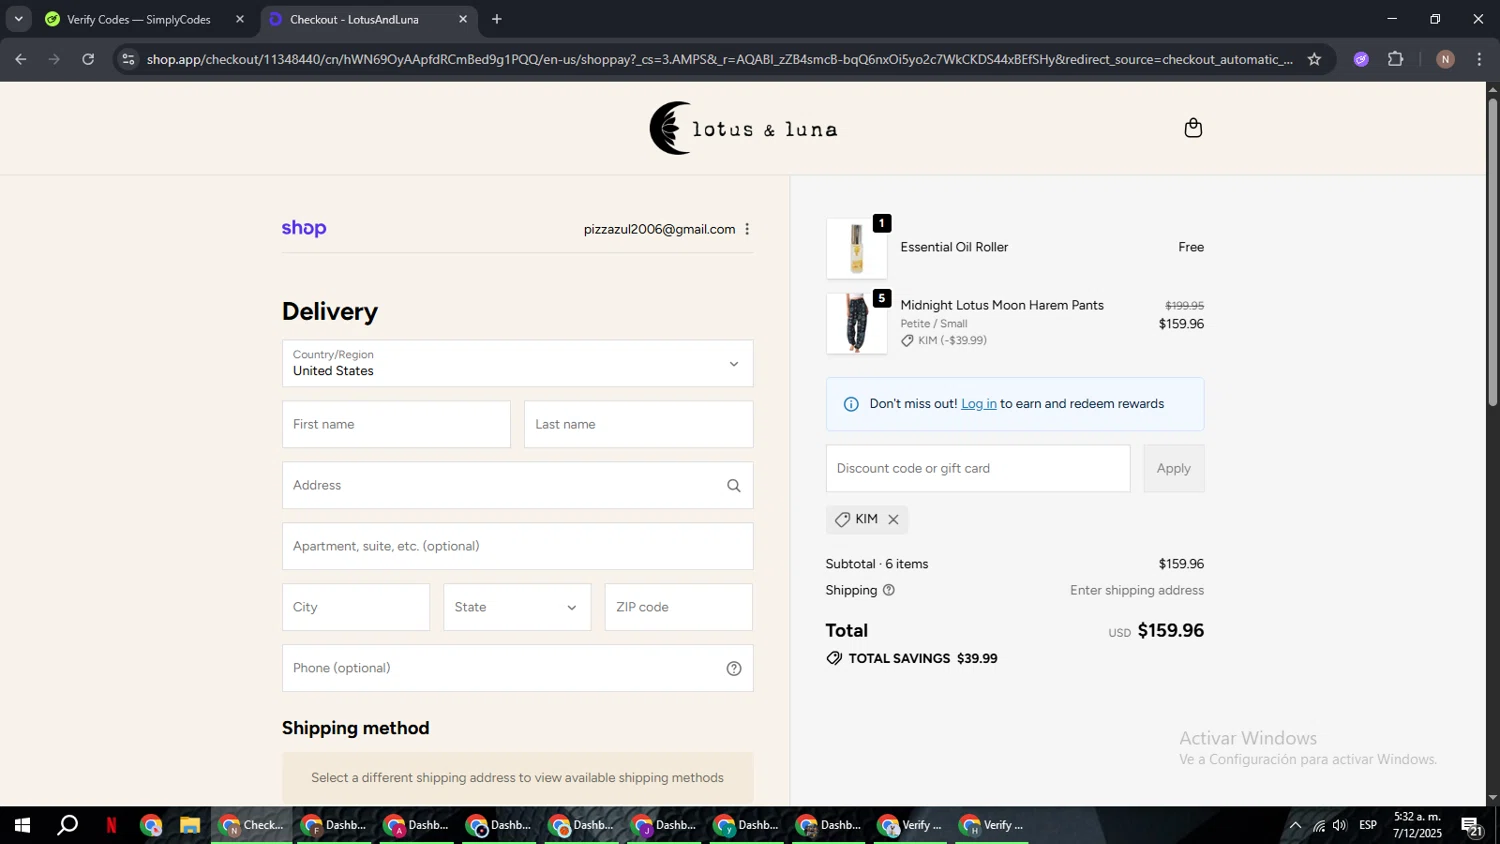The width and height of the screenshot is (1500, 844).
Task: Launch Netflix from the taskbar
Action: (x=111, y=826)
